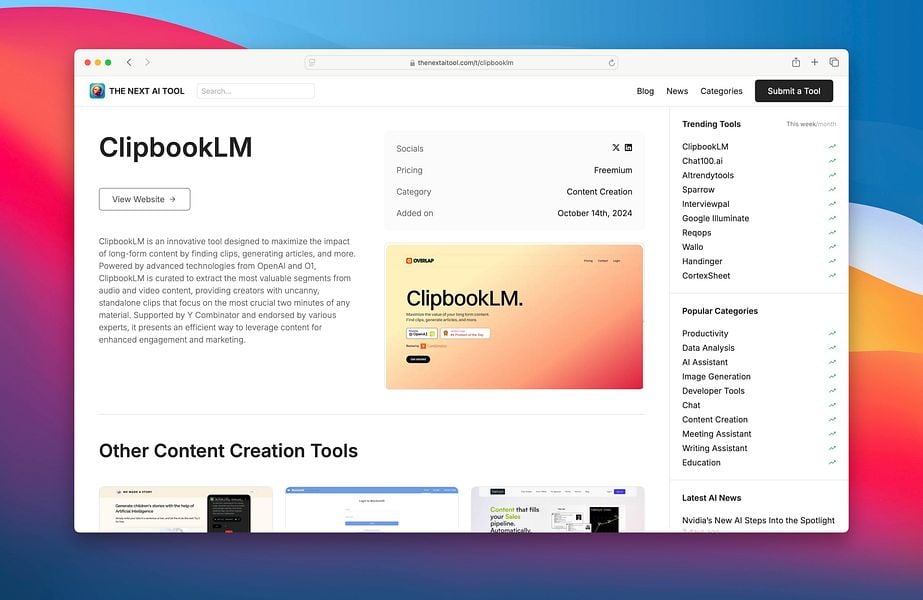Click trending arrow icon beside Image Generation

(832, 376)
